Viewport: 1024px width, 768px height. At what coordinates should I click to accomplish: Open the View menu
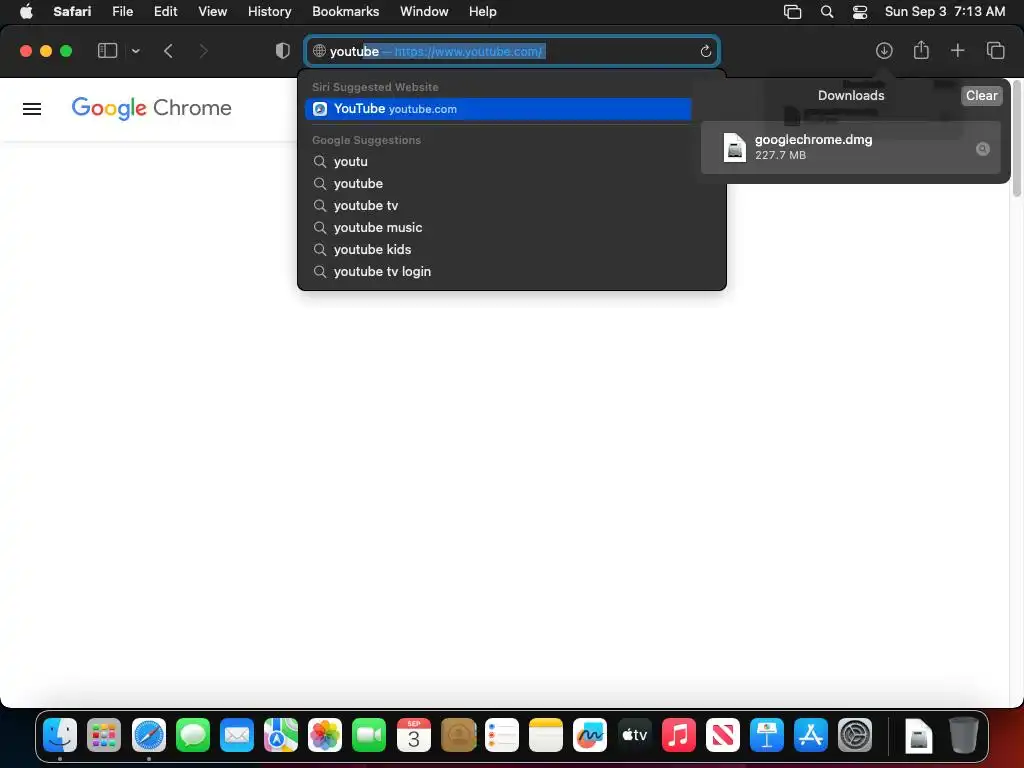212,11
